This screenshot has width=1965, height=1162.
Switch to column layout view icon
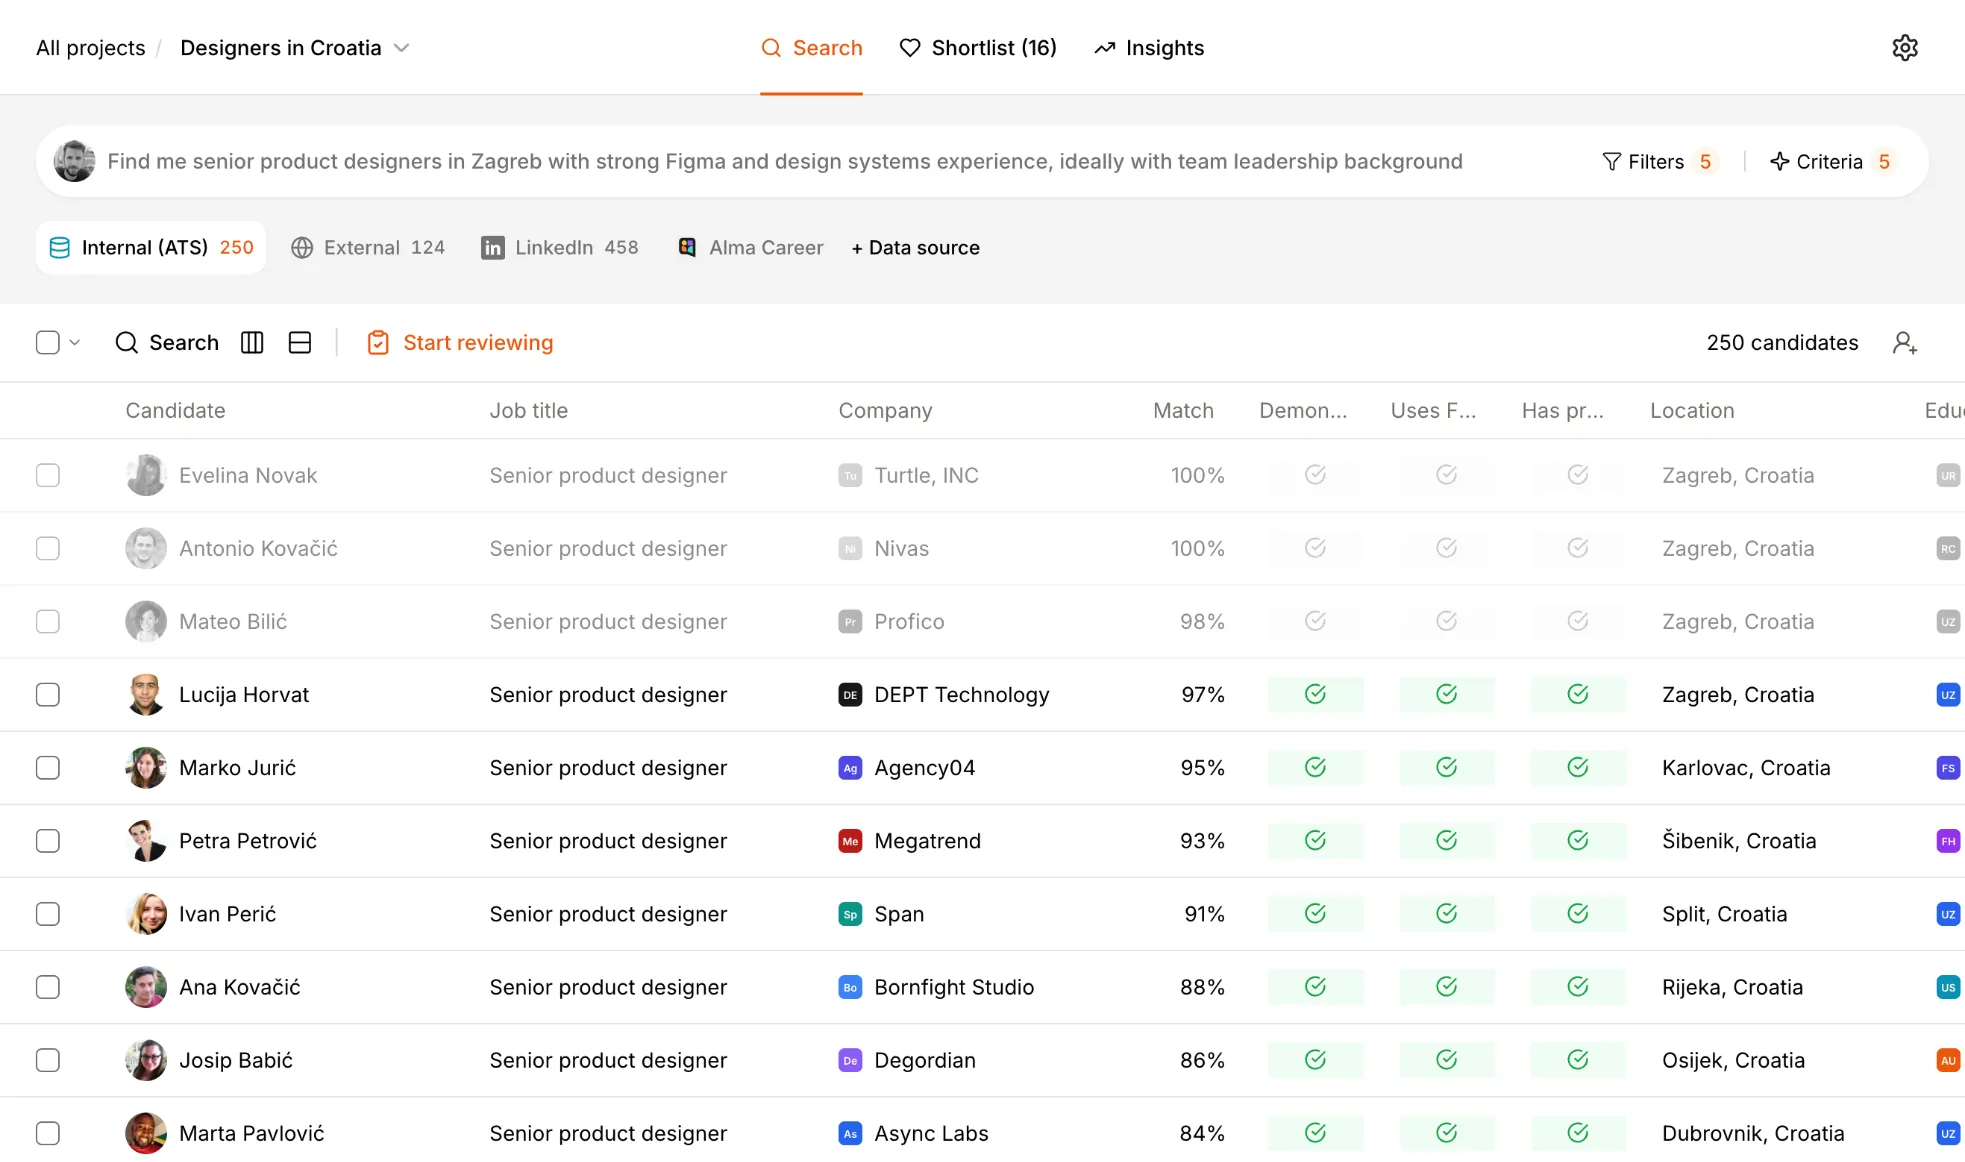tap(252, 343)
